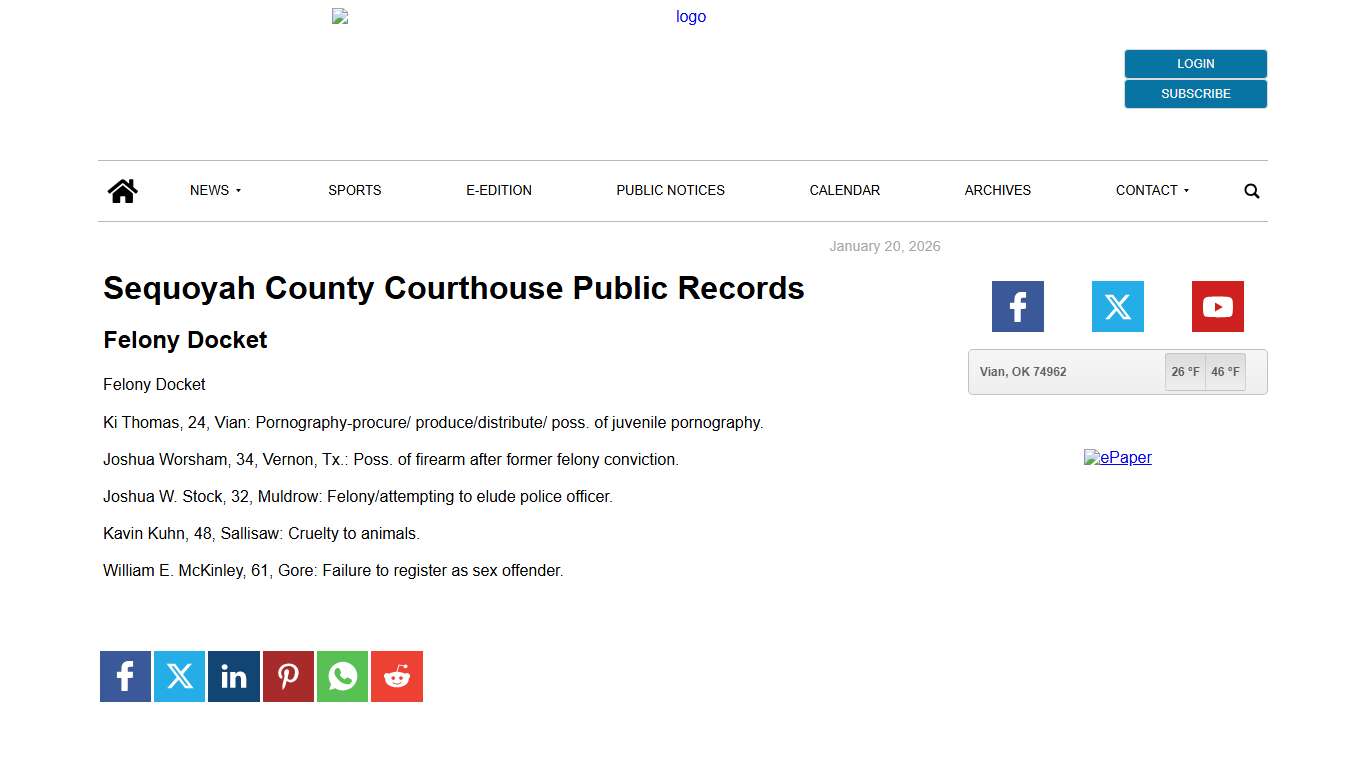Image resolution: width=1366 pixels, height=768 pixels.
Task: Expand the NEWS dropdown menu
Action: tap(215, 190)
